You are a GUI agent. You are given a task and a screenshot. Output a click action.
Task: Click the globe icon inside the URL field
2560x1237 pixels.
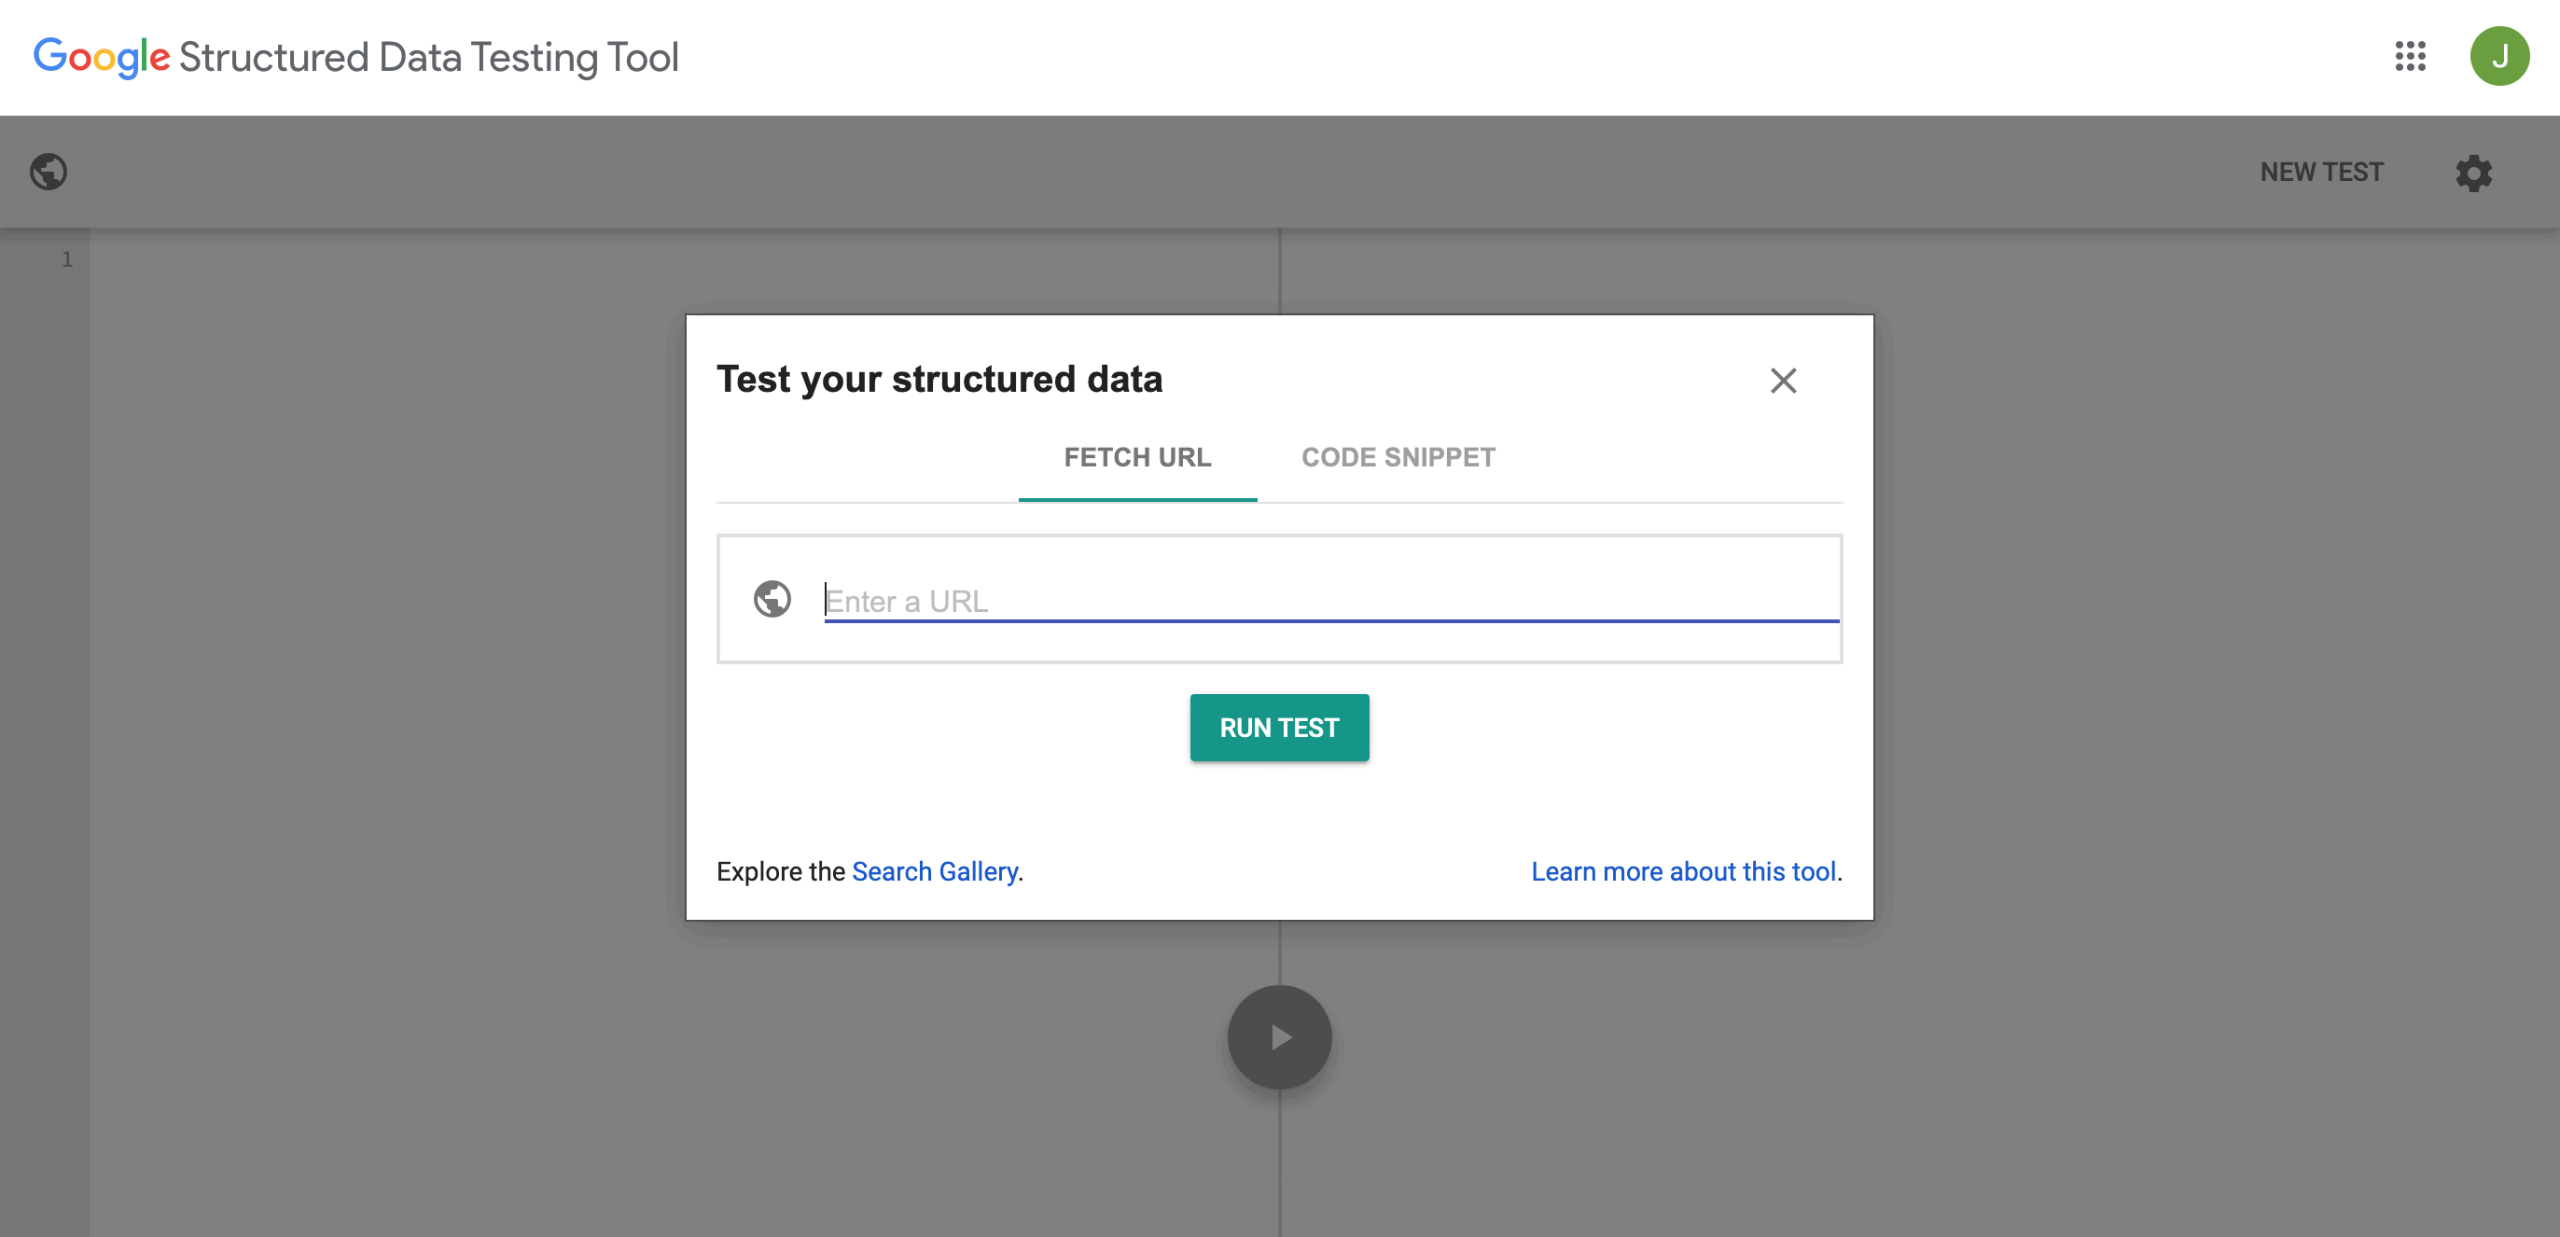pyautogui.click(x=771, y=598)
